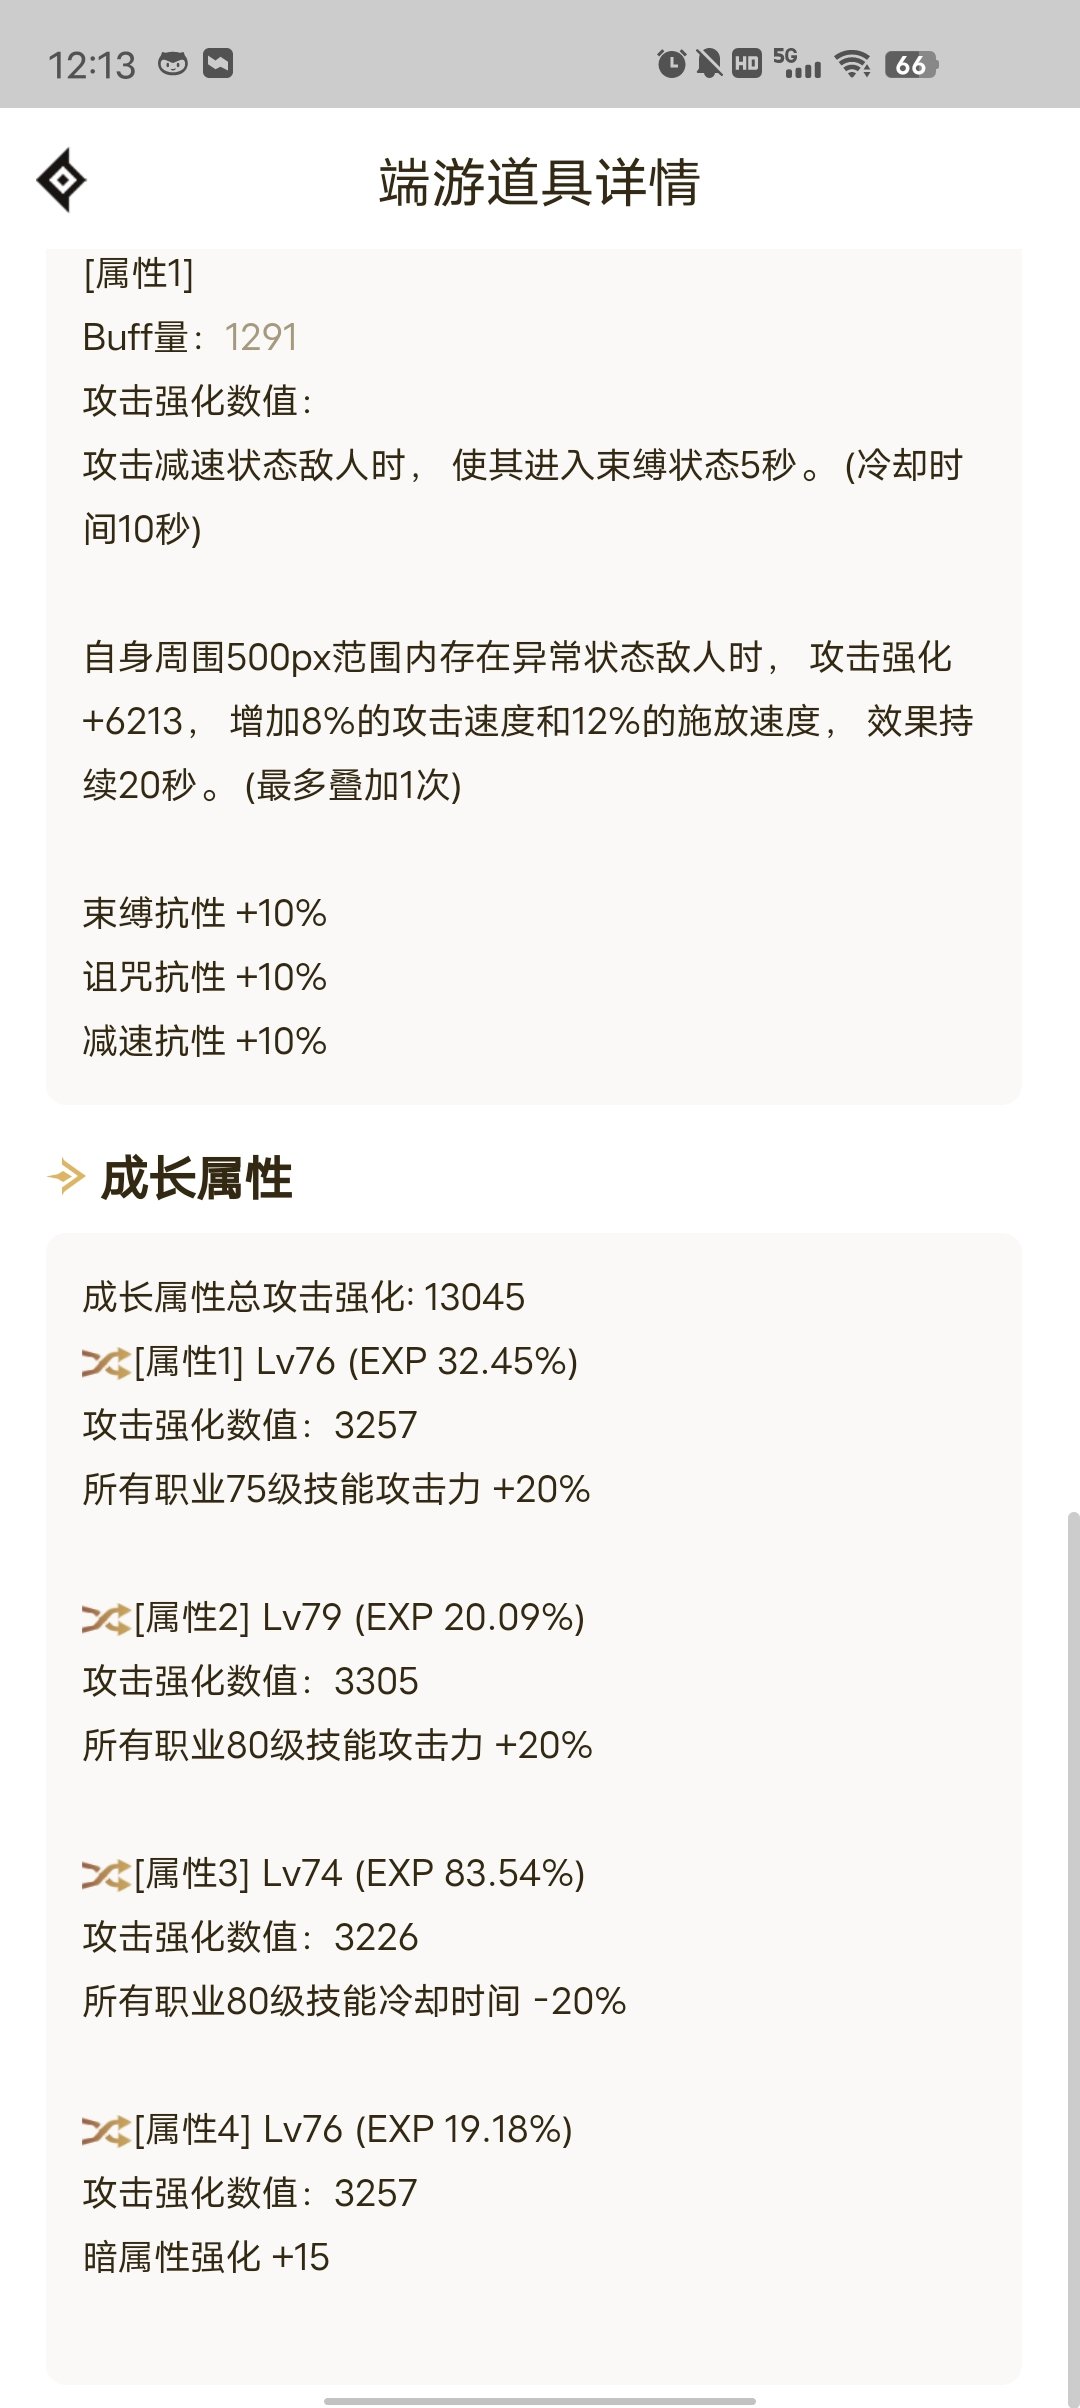The image size is (1080, 2408).
Task: Tap the arrow icon before 成长属性
Action: point(66,1177)
